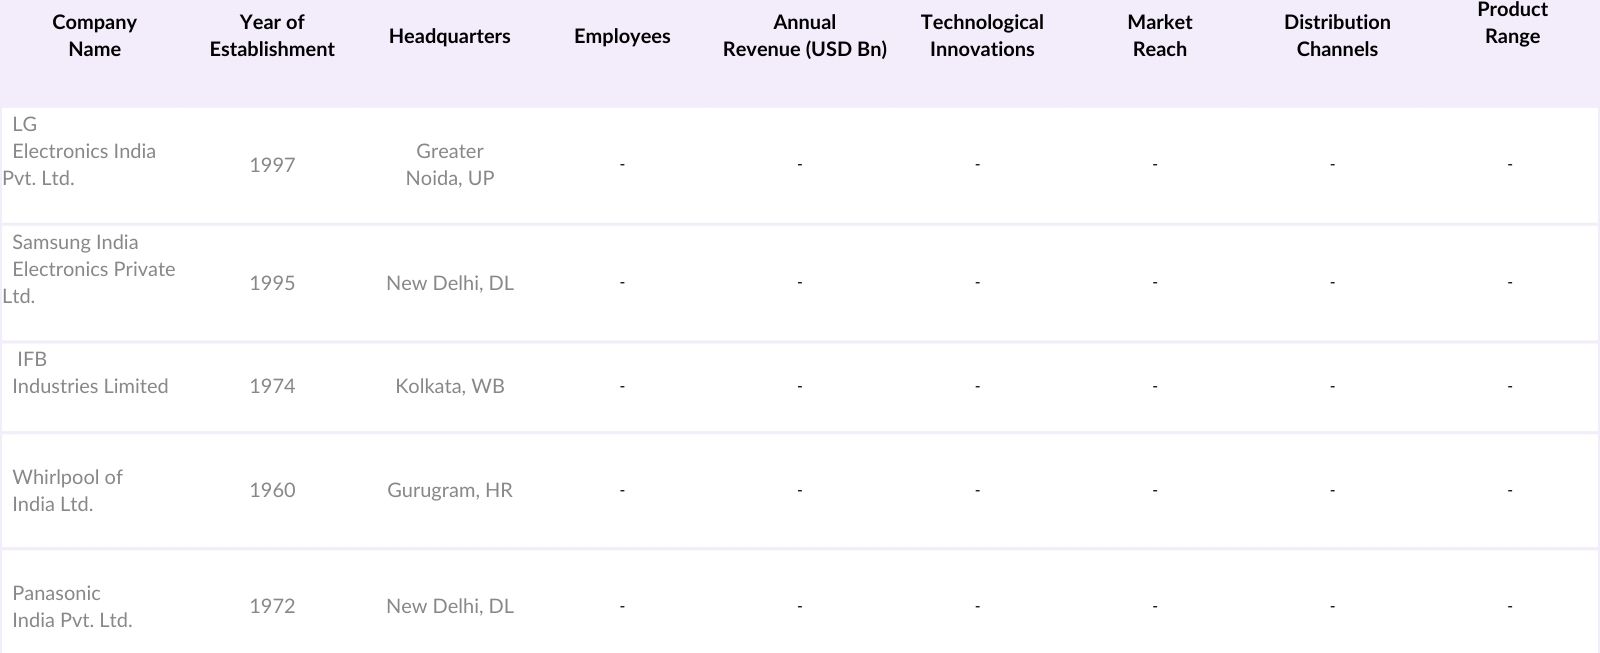Click the Technological Innovations header
The image size is (1600, 653).
(982, 36)
